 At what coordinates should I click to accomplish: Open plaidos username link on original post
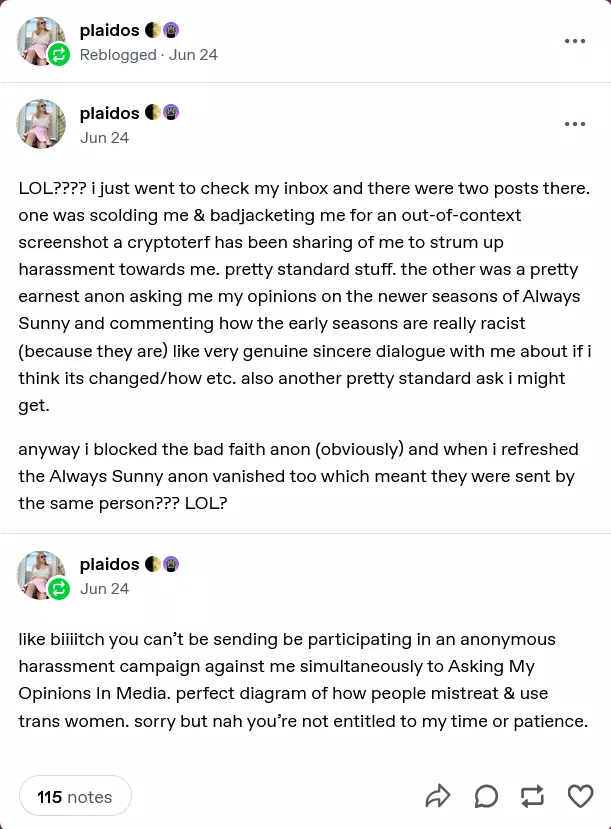pos(109,113)
